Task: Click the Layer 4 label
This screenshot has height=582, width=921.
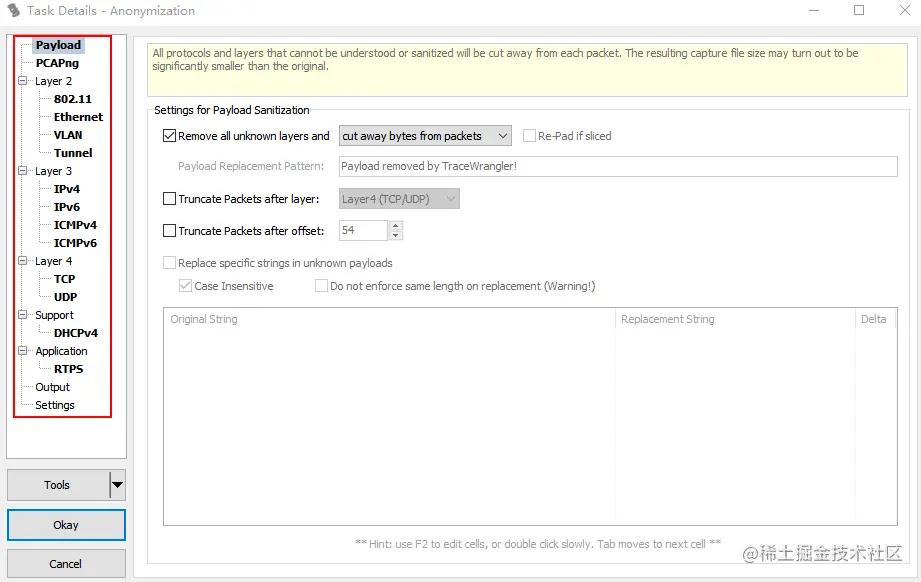Action: click(53, 261)
